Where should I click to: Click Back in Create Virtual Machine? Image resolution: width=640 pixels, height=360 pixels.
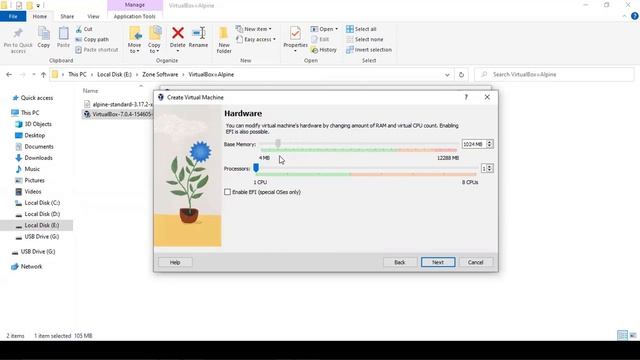400,262
